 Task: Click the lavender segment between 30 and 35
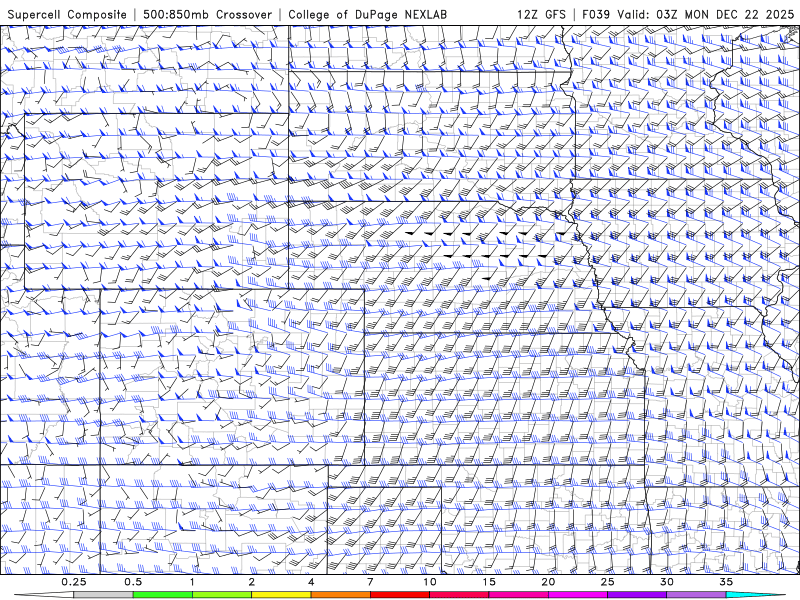point(696,595)
